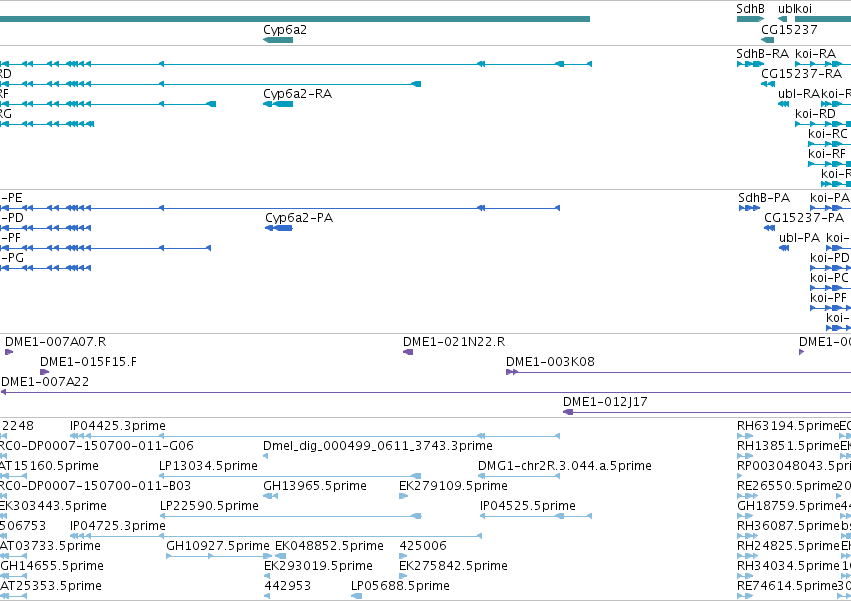This screenshot has height=601, width=851.
Task: Open BAC clone DME1-003K08
Action: [x=550, y=362]
